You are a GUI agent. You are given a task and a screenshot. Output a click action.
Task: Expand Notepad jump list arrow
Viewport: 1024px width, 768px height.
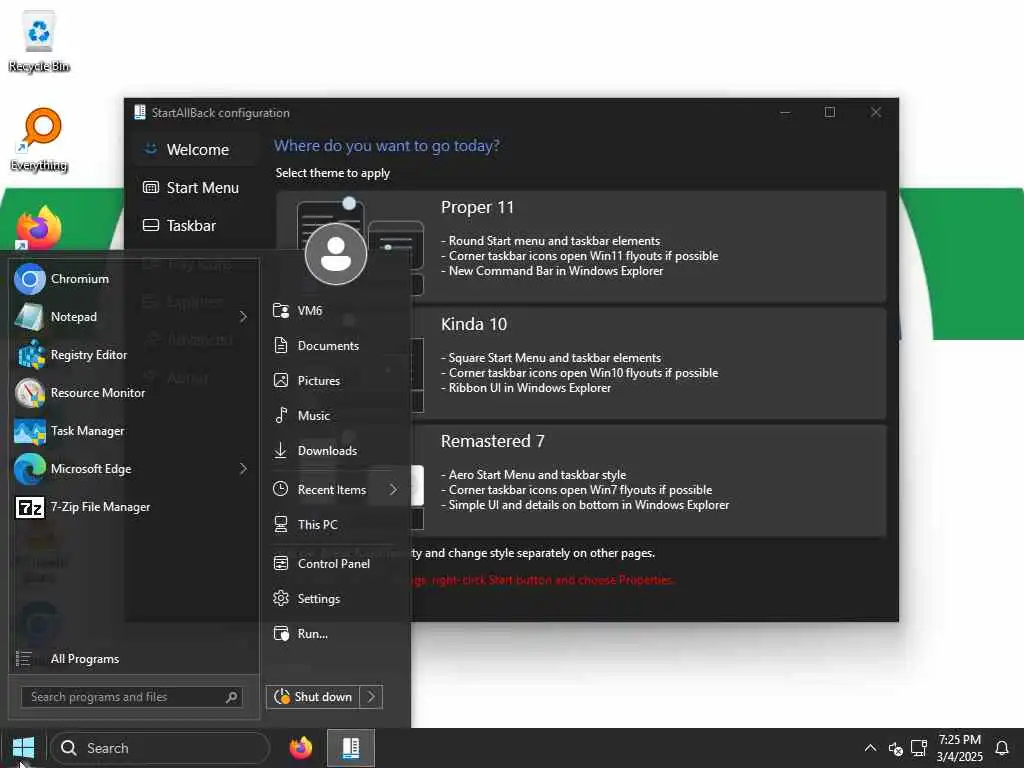click(244, 317)
